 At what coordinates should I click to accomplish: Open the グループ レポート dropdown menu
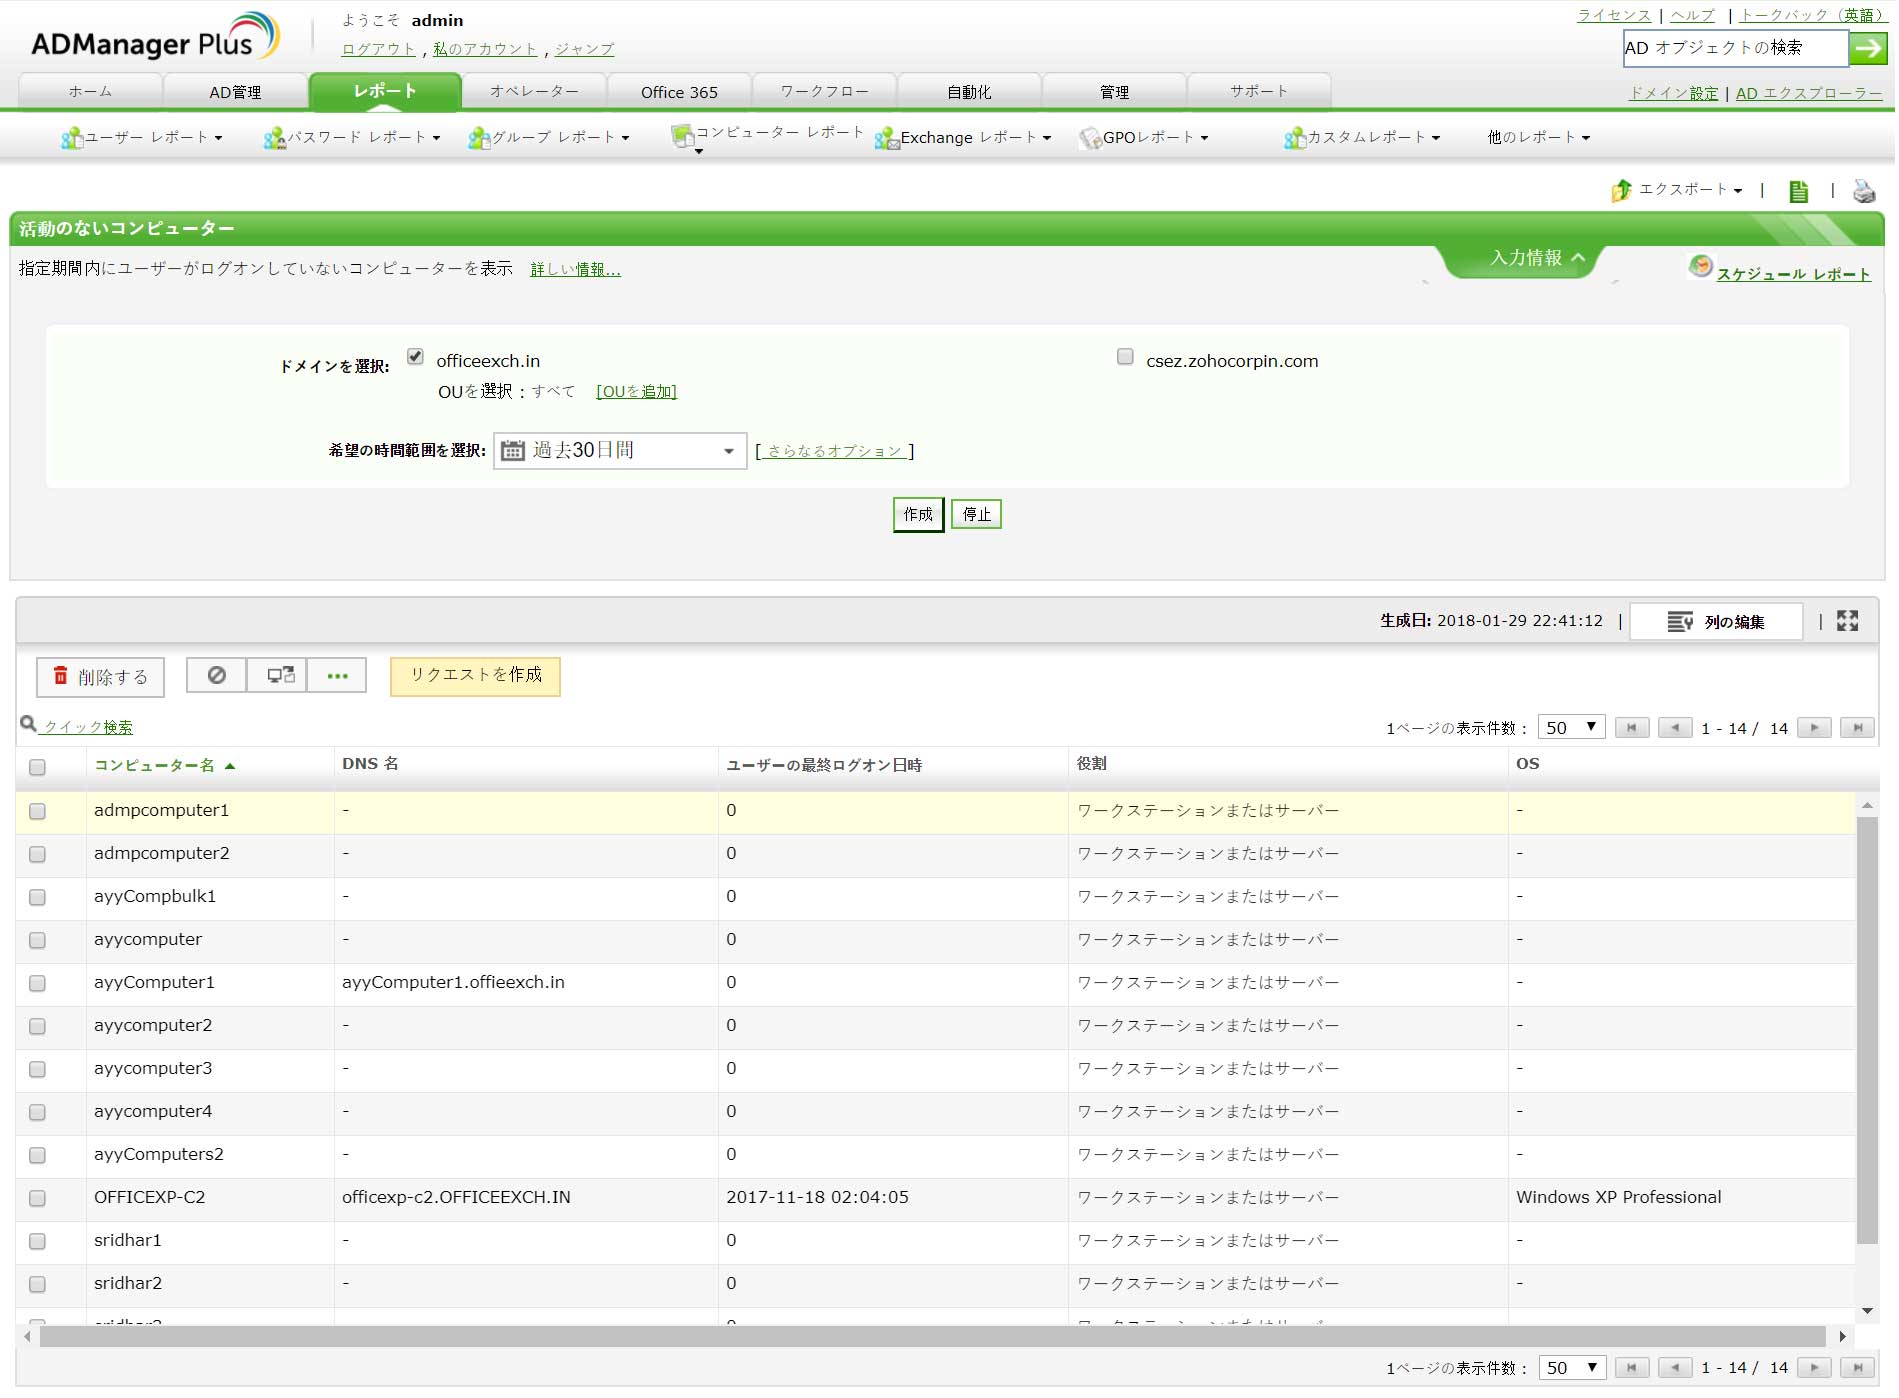(550, 139)
